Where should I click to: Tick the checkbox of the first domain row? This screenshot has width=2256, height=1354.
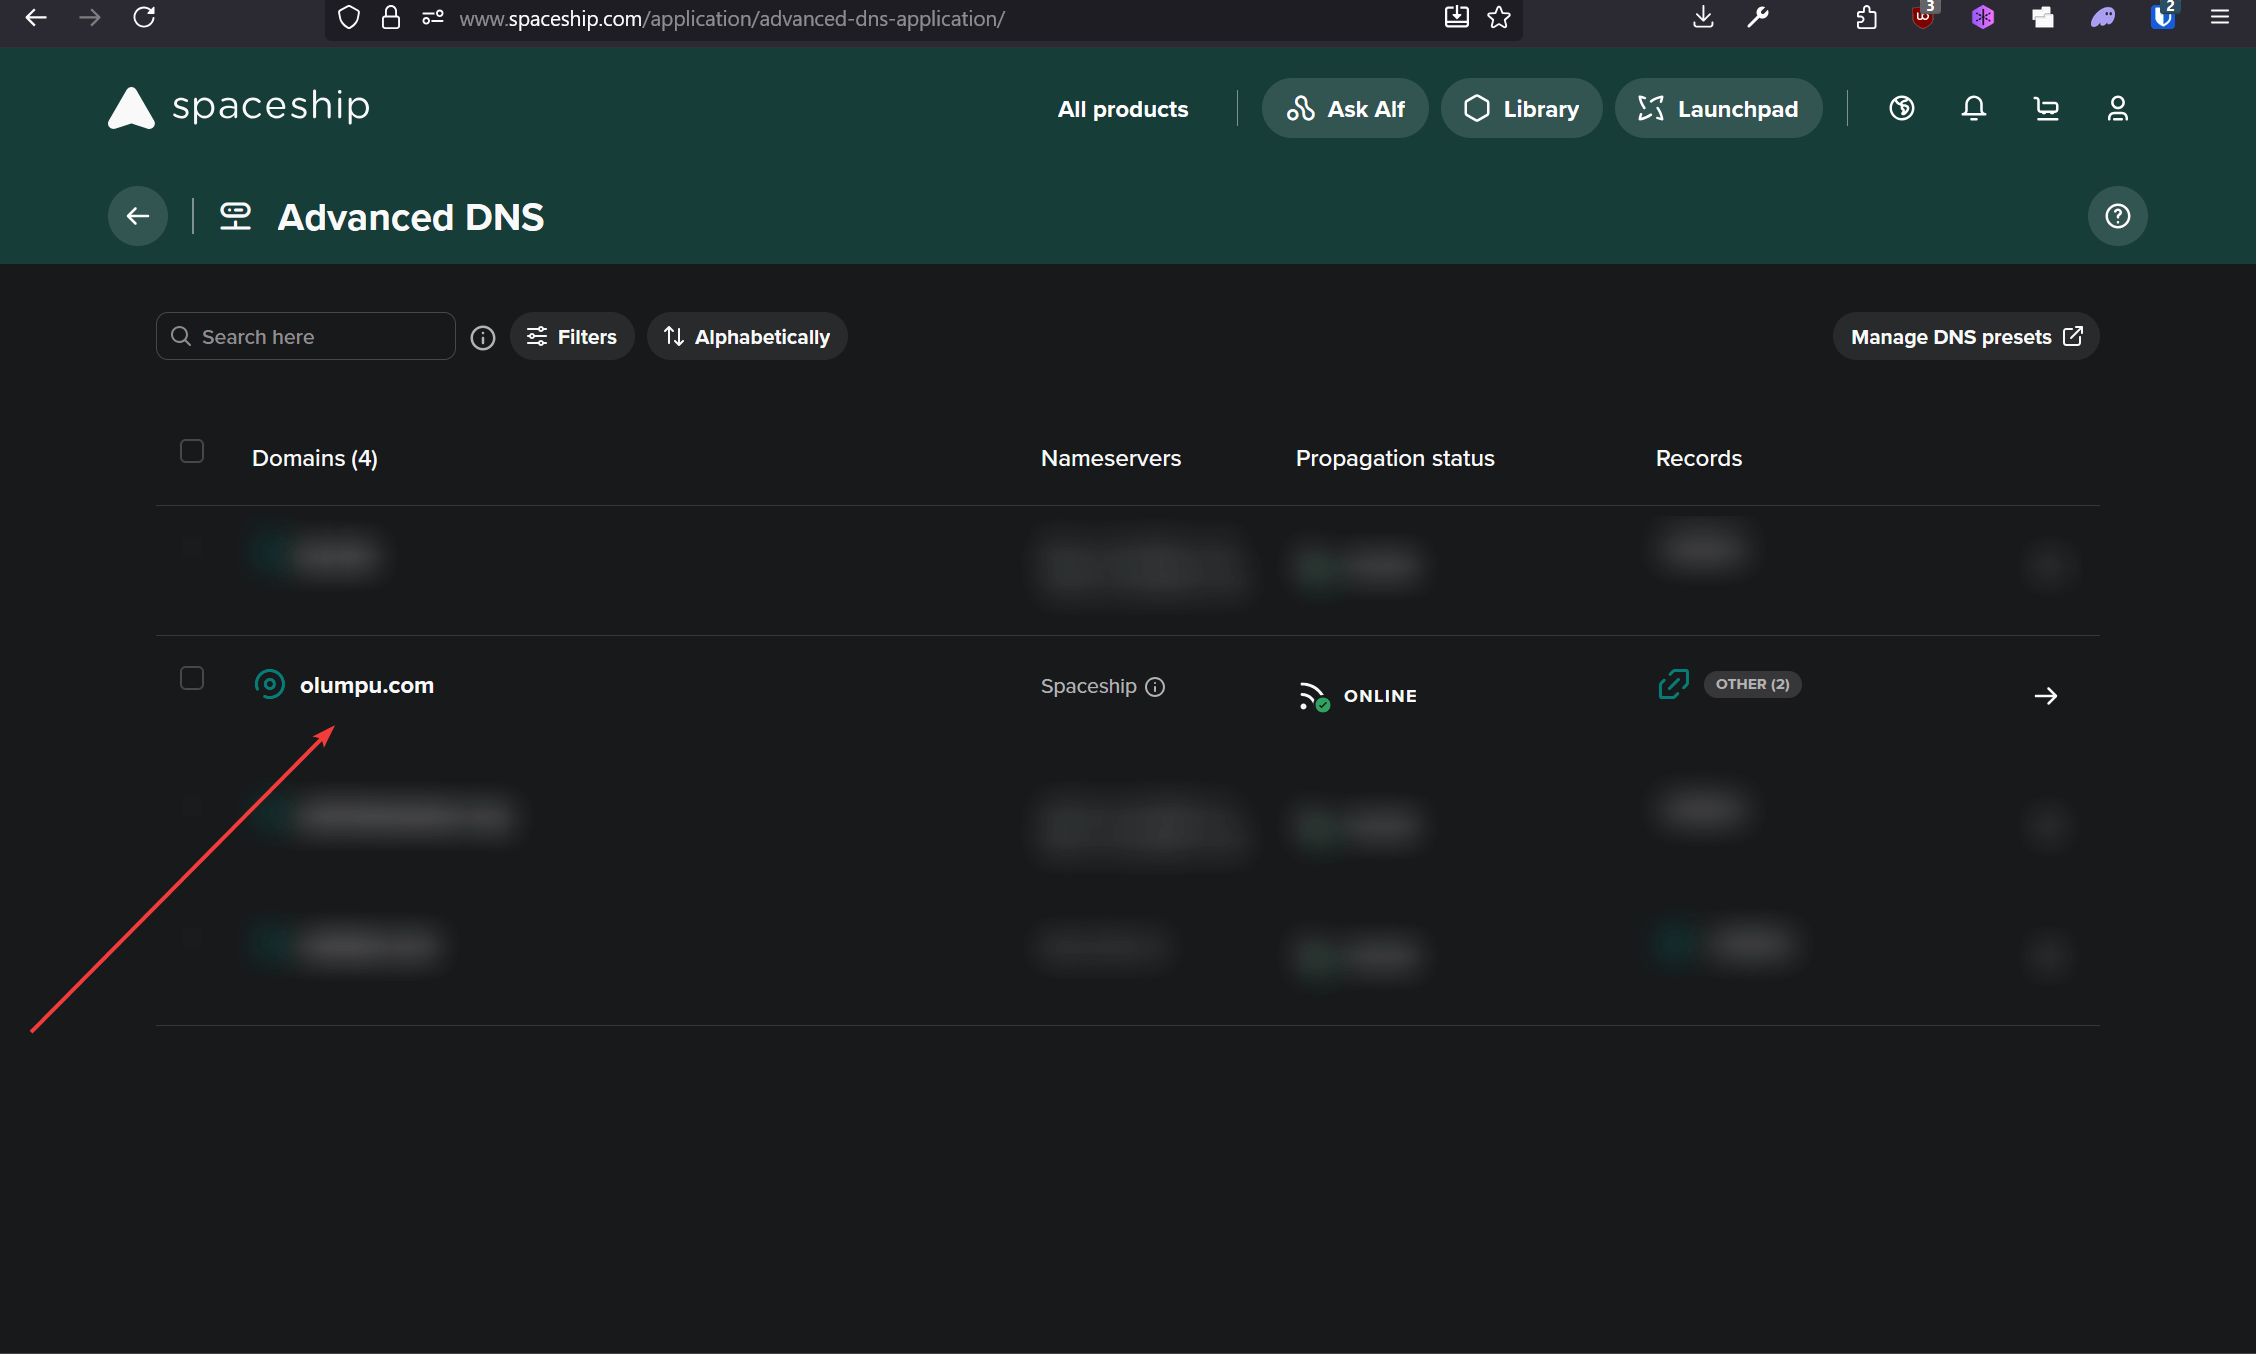pos(191,548)
